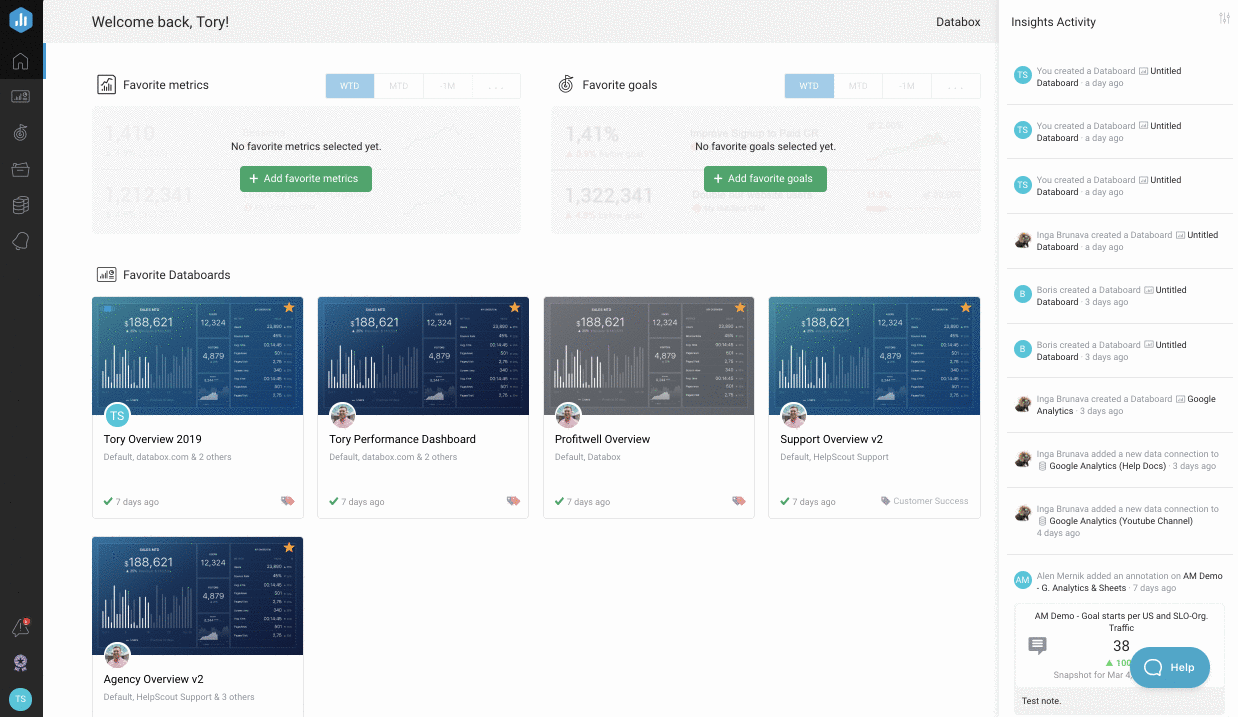Screen dimensions: 1238x717
Task: Click the Customer Success tag
Action: click(925, 501)
